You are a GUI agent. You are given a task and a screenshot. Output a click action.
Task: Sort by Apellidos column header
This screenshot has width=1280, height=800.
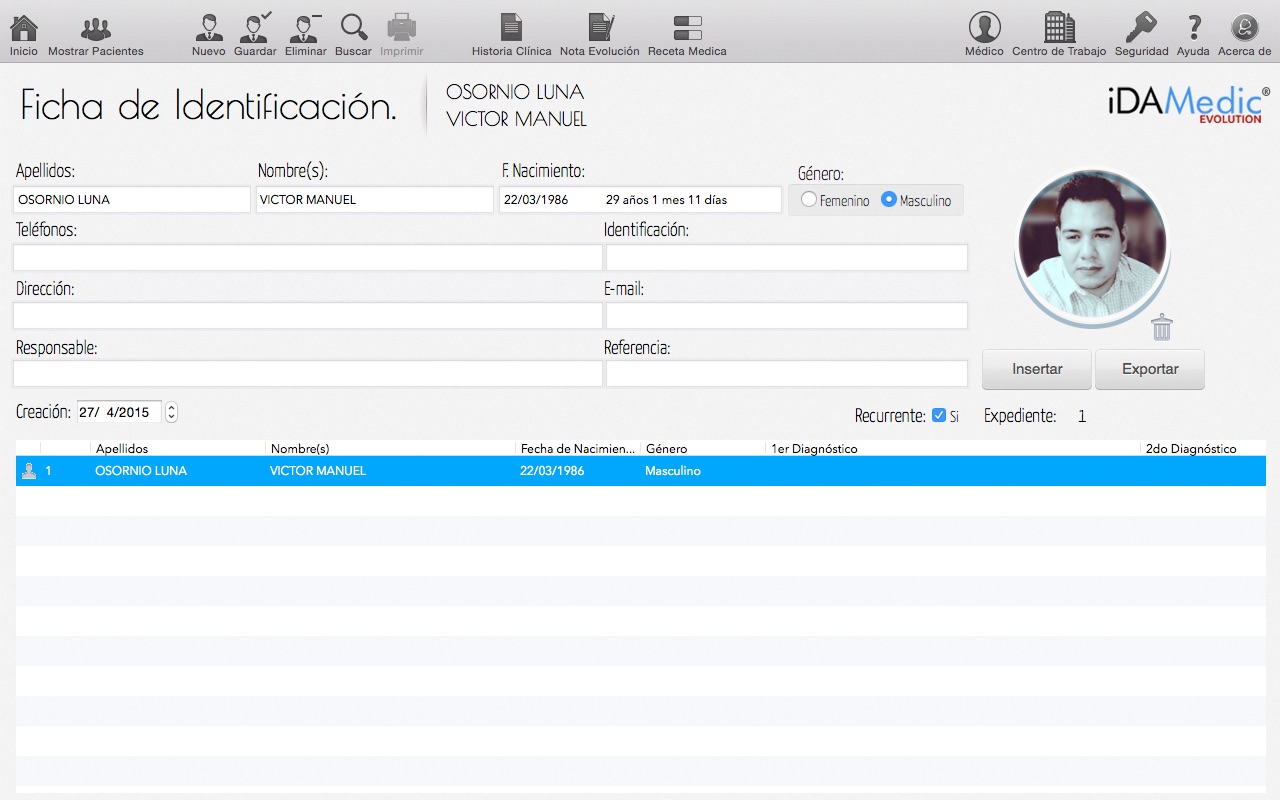[122, 449]
